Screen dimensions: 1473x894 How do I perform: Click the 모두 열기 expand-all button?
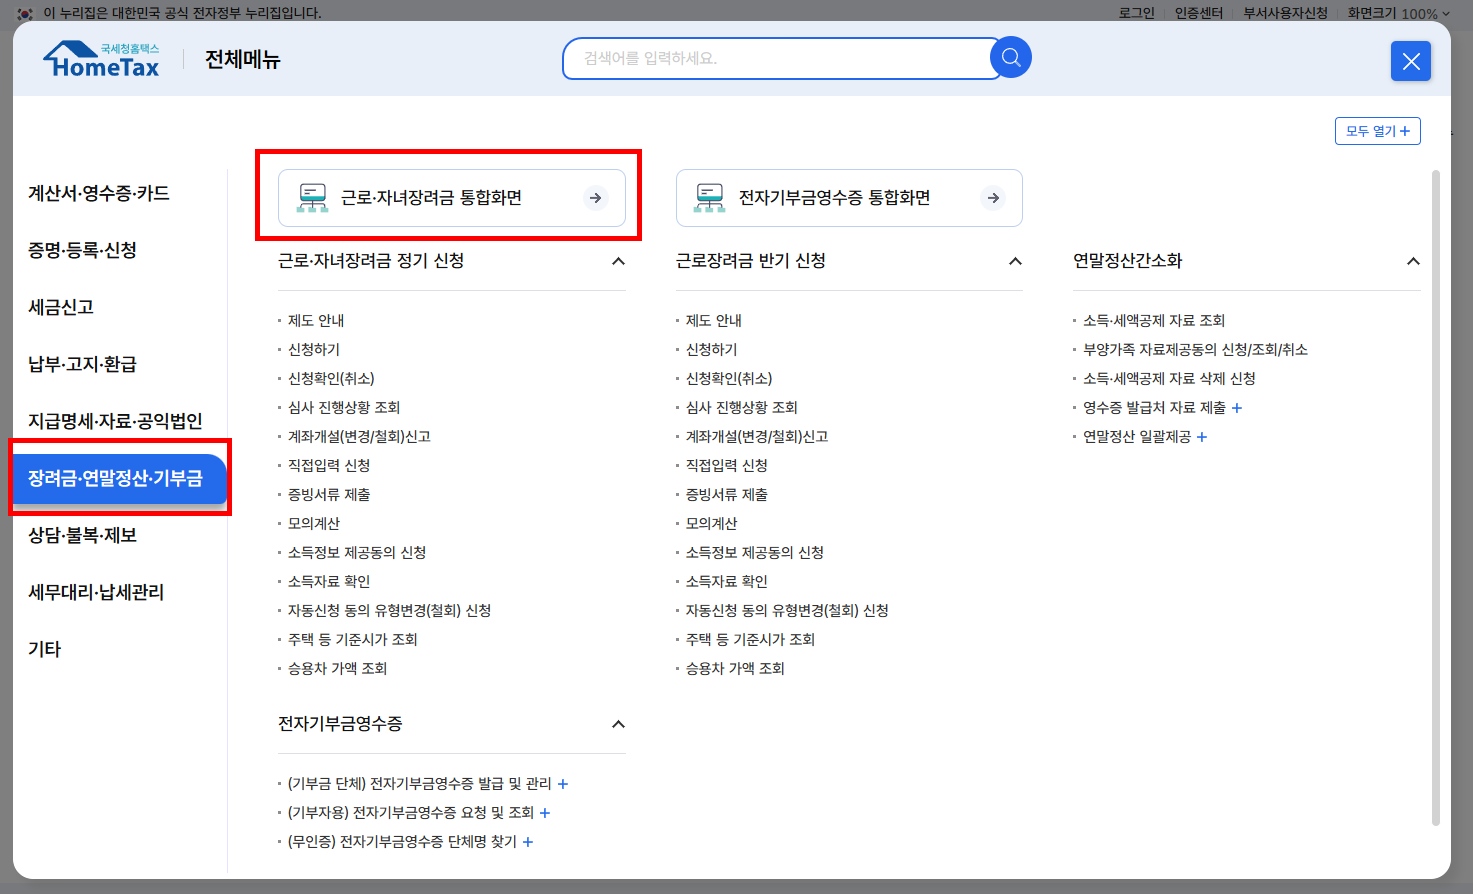1377,130
